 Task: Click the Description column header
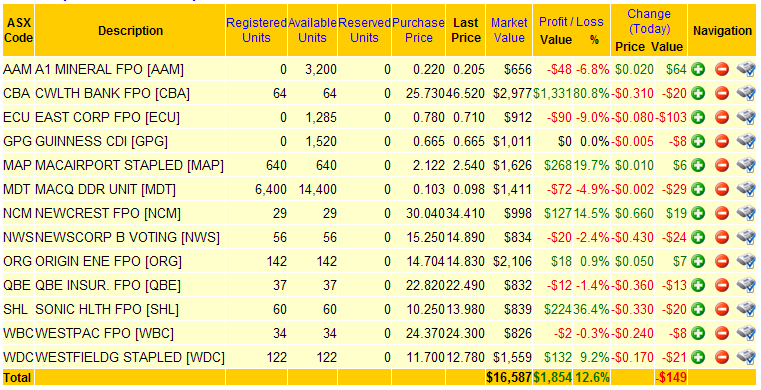130,31
